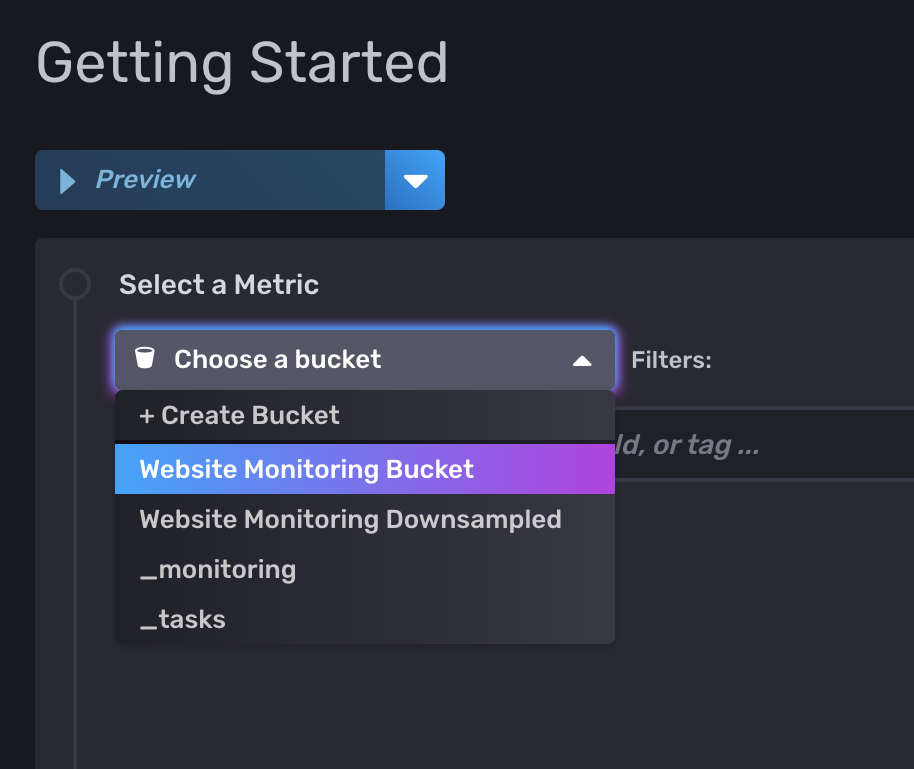
Task: Click the "Choose a bucket" dropdown text
Action: pos(277,360)
